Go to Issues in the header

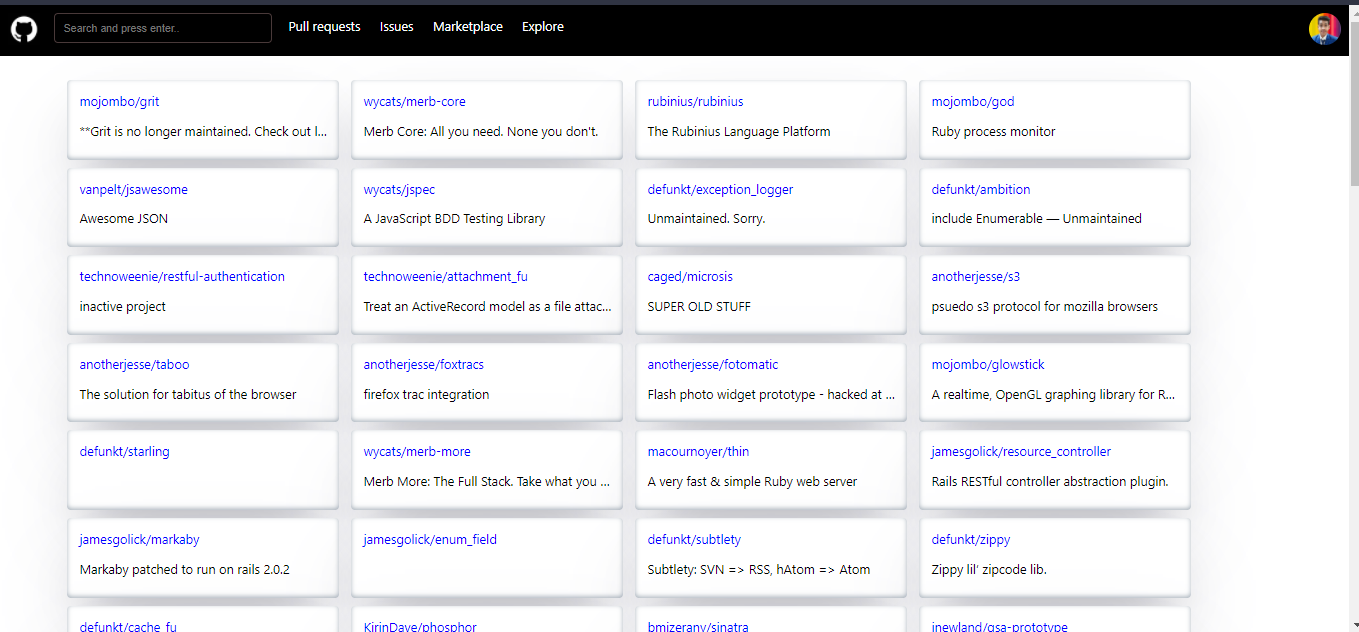396,27
